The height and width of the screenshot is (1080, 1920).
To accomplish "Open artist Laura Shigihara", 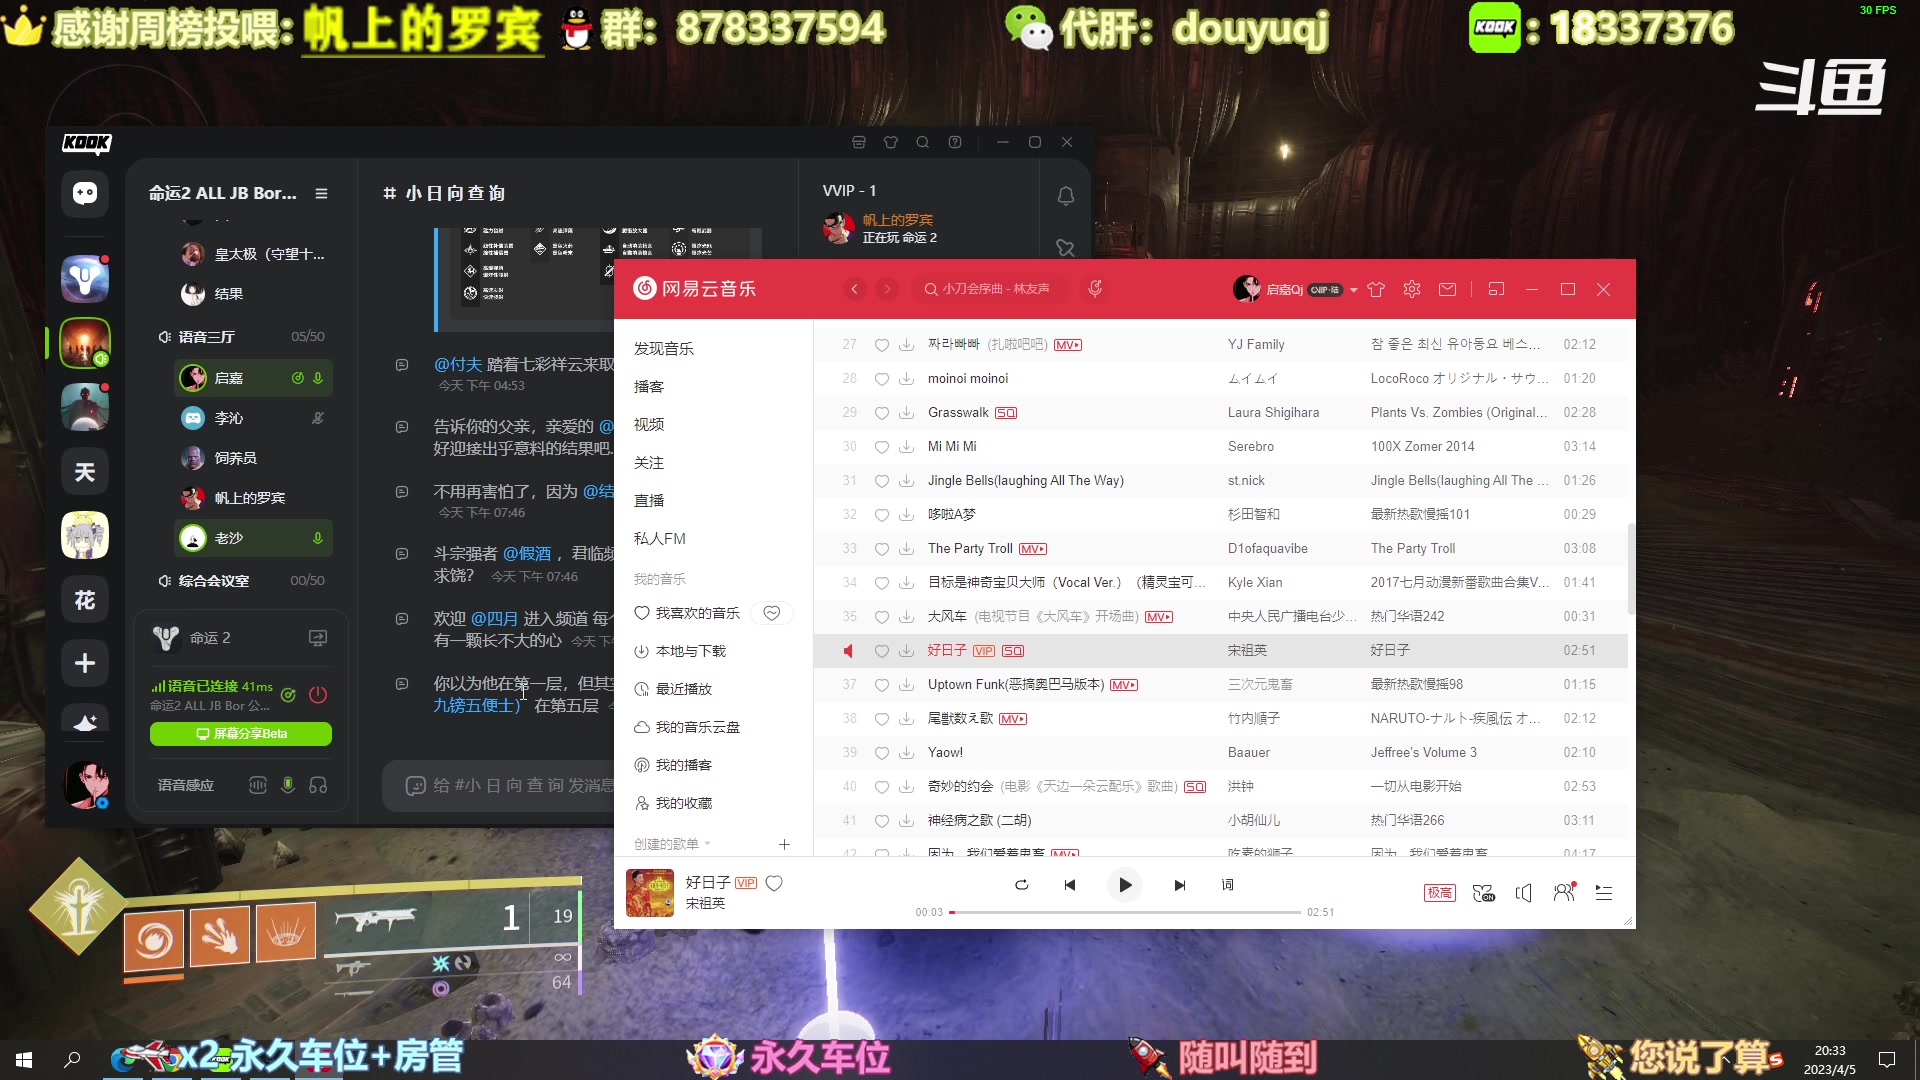I will point(1273,412).
